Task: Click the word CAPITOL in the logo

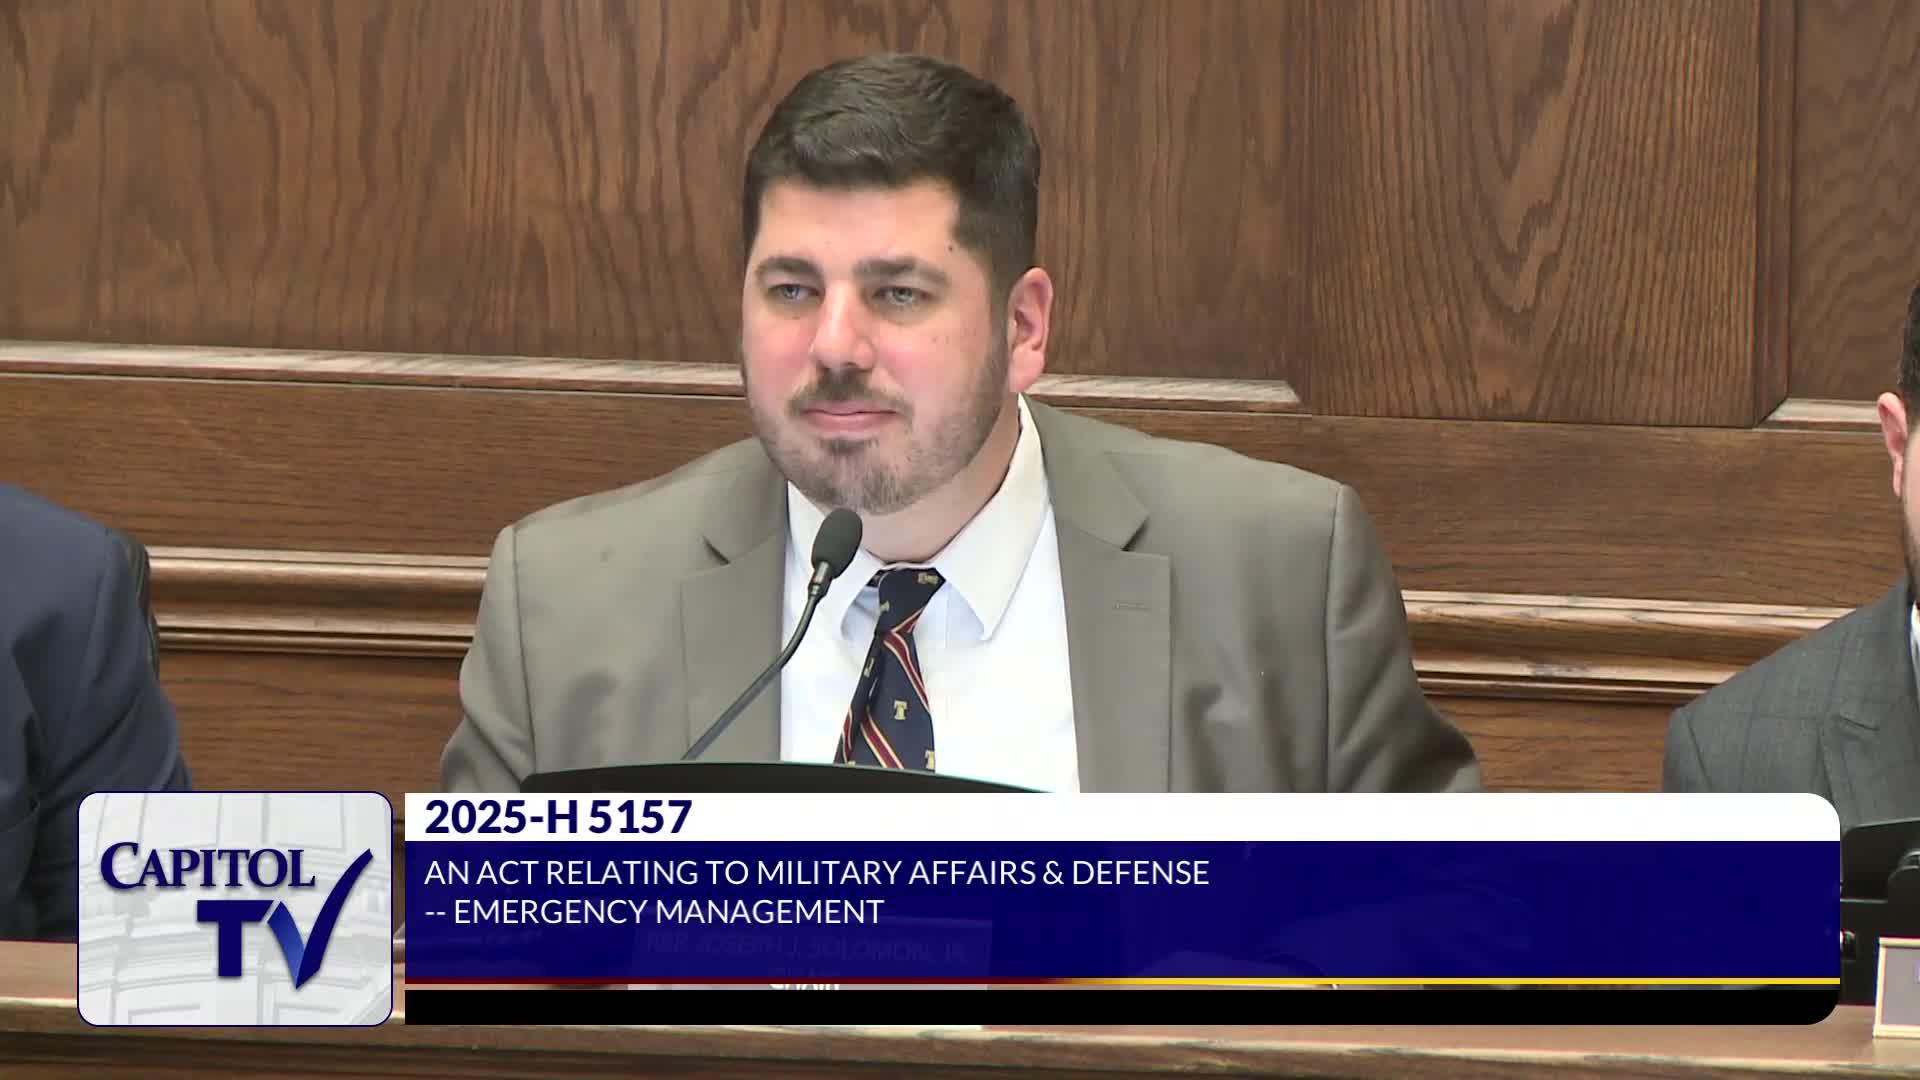Action: pyautogui.click(x=207, y=866)
